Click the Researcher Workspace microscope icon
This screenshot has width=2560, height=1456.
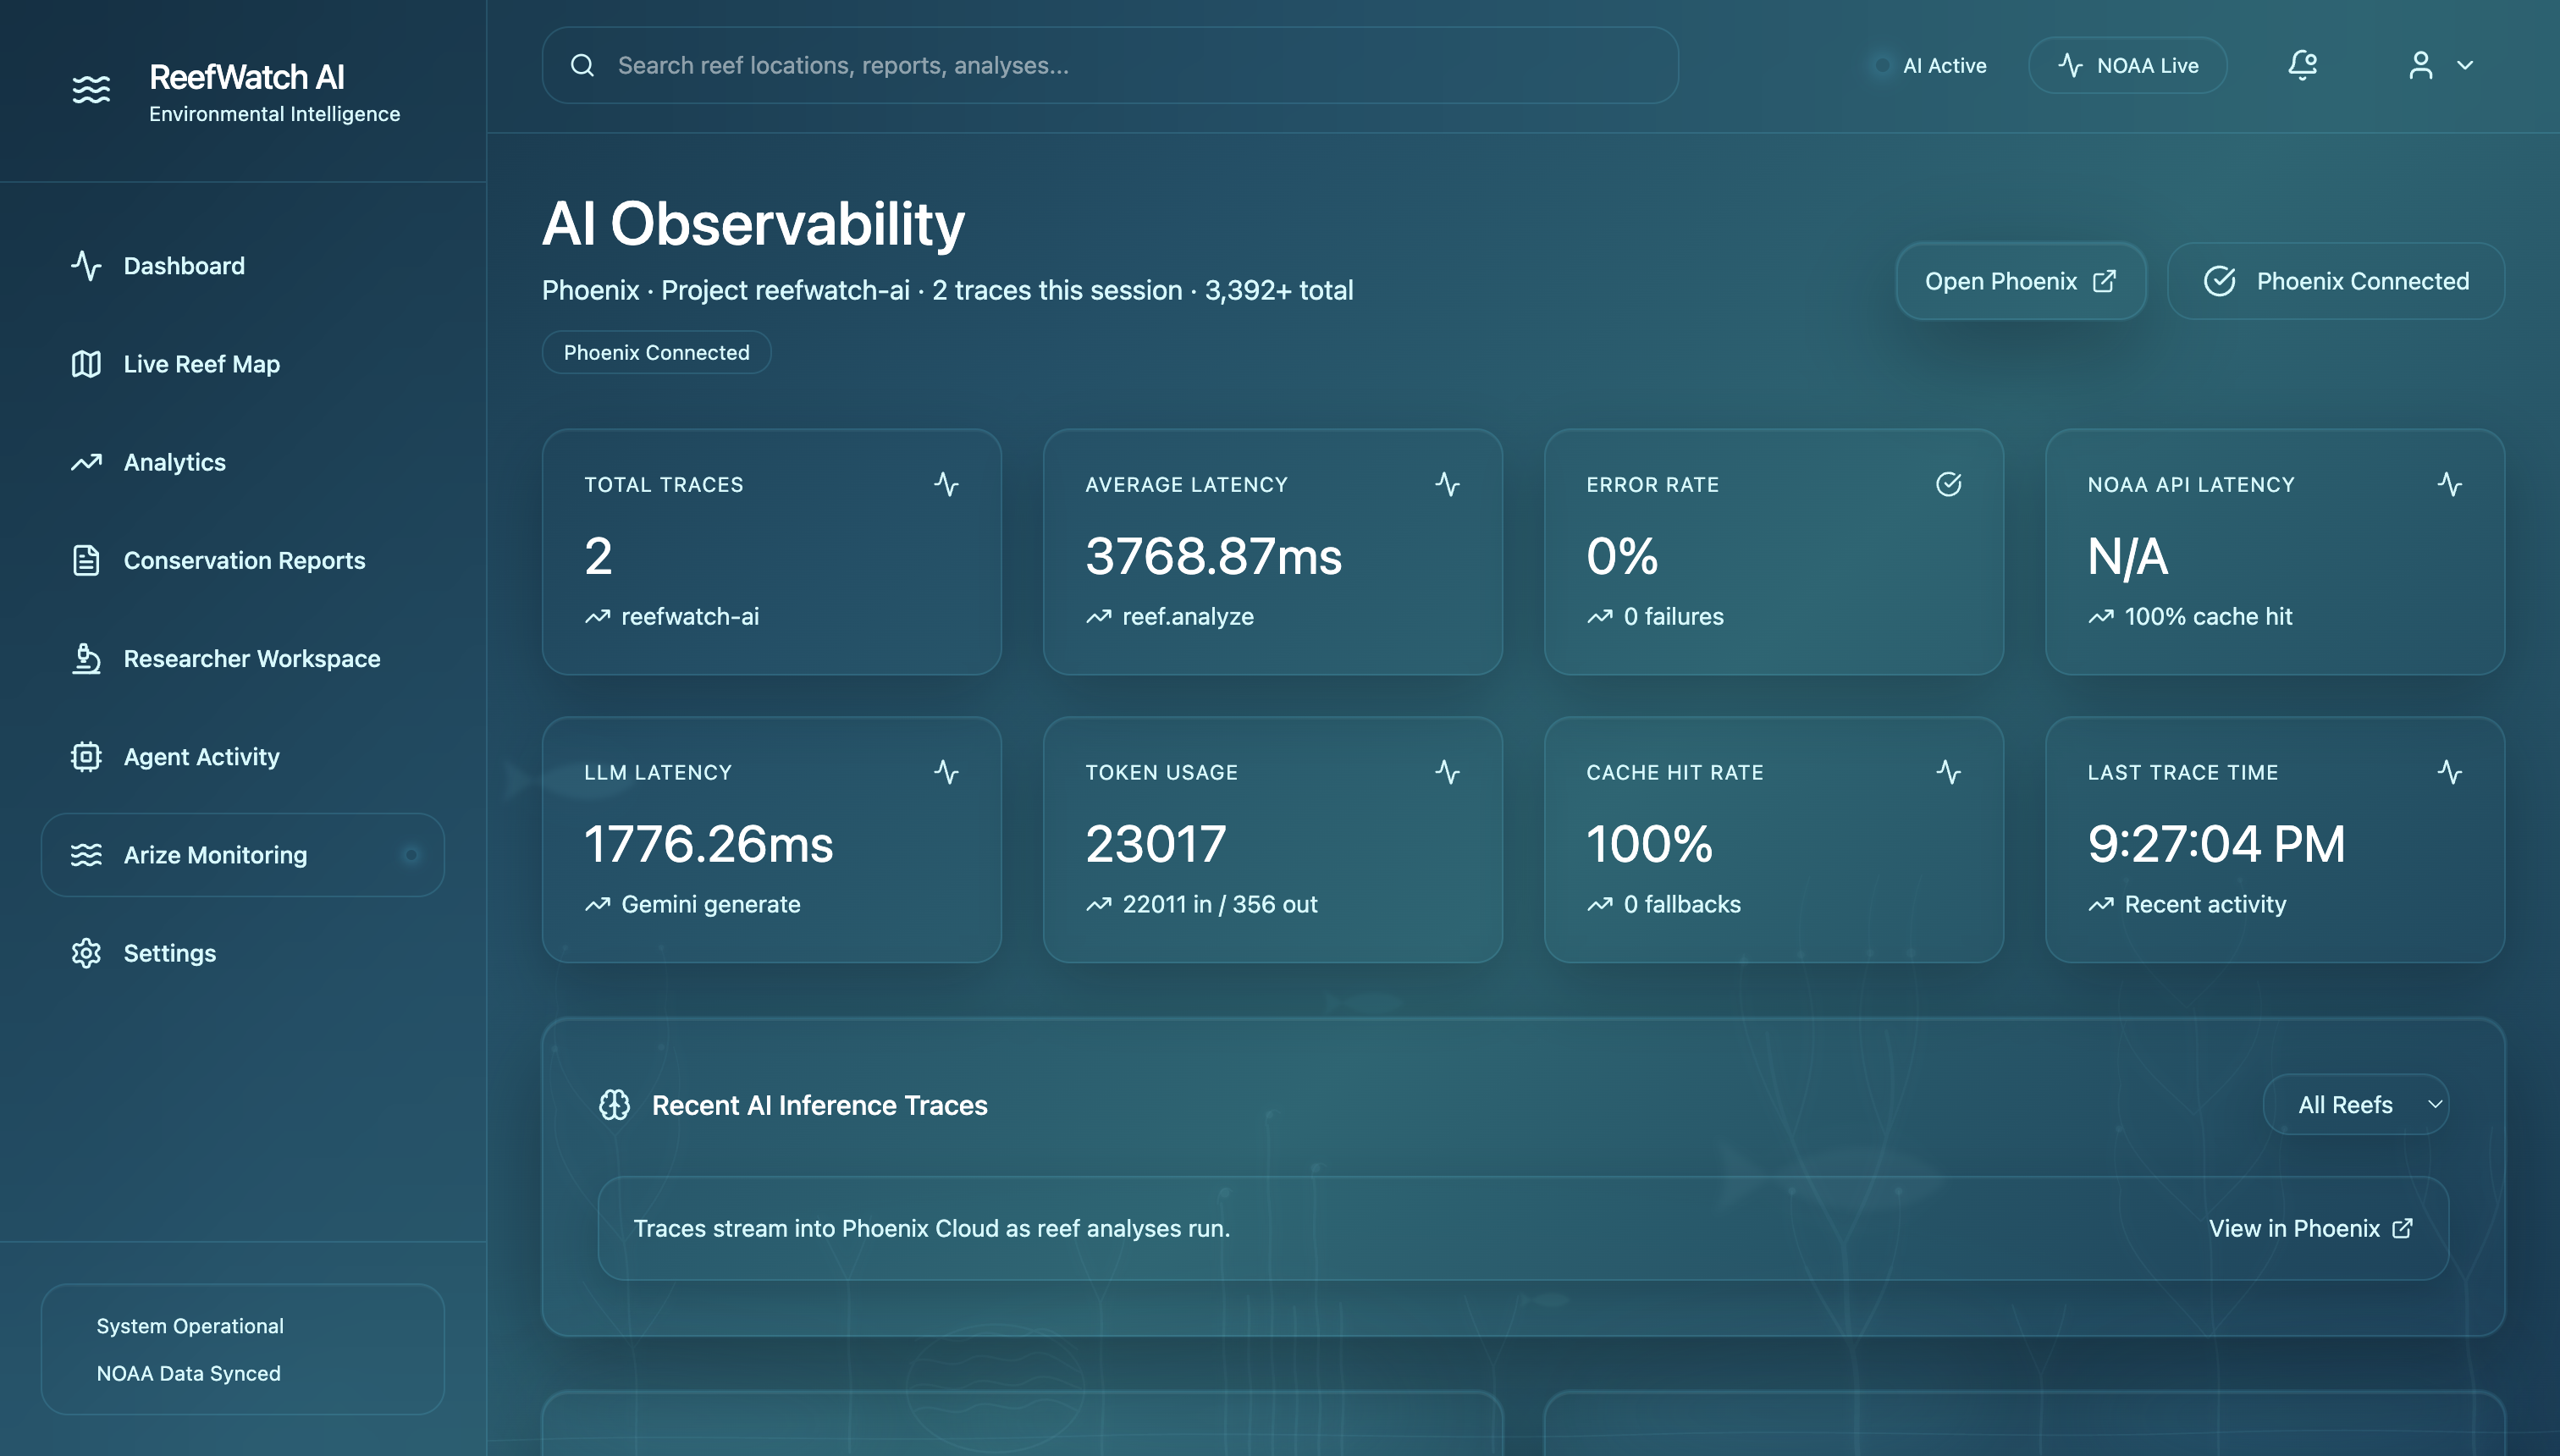[x=86, y=658]
